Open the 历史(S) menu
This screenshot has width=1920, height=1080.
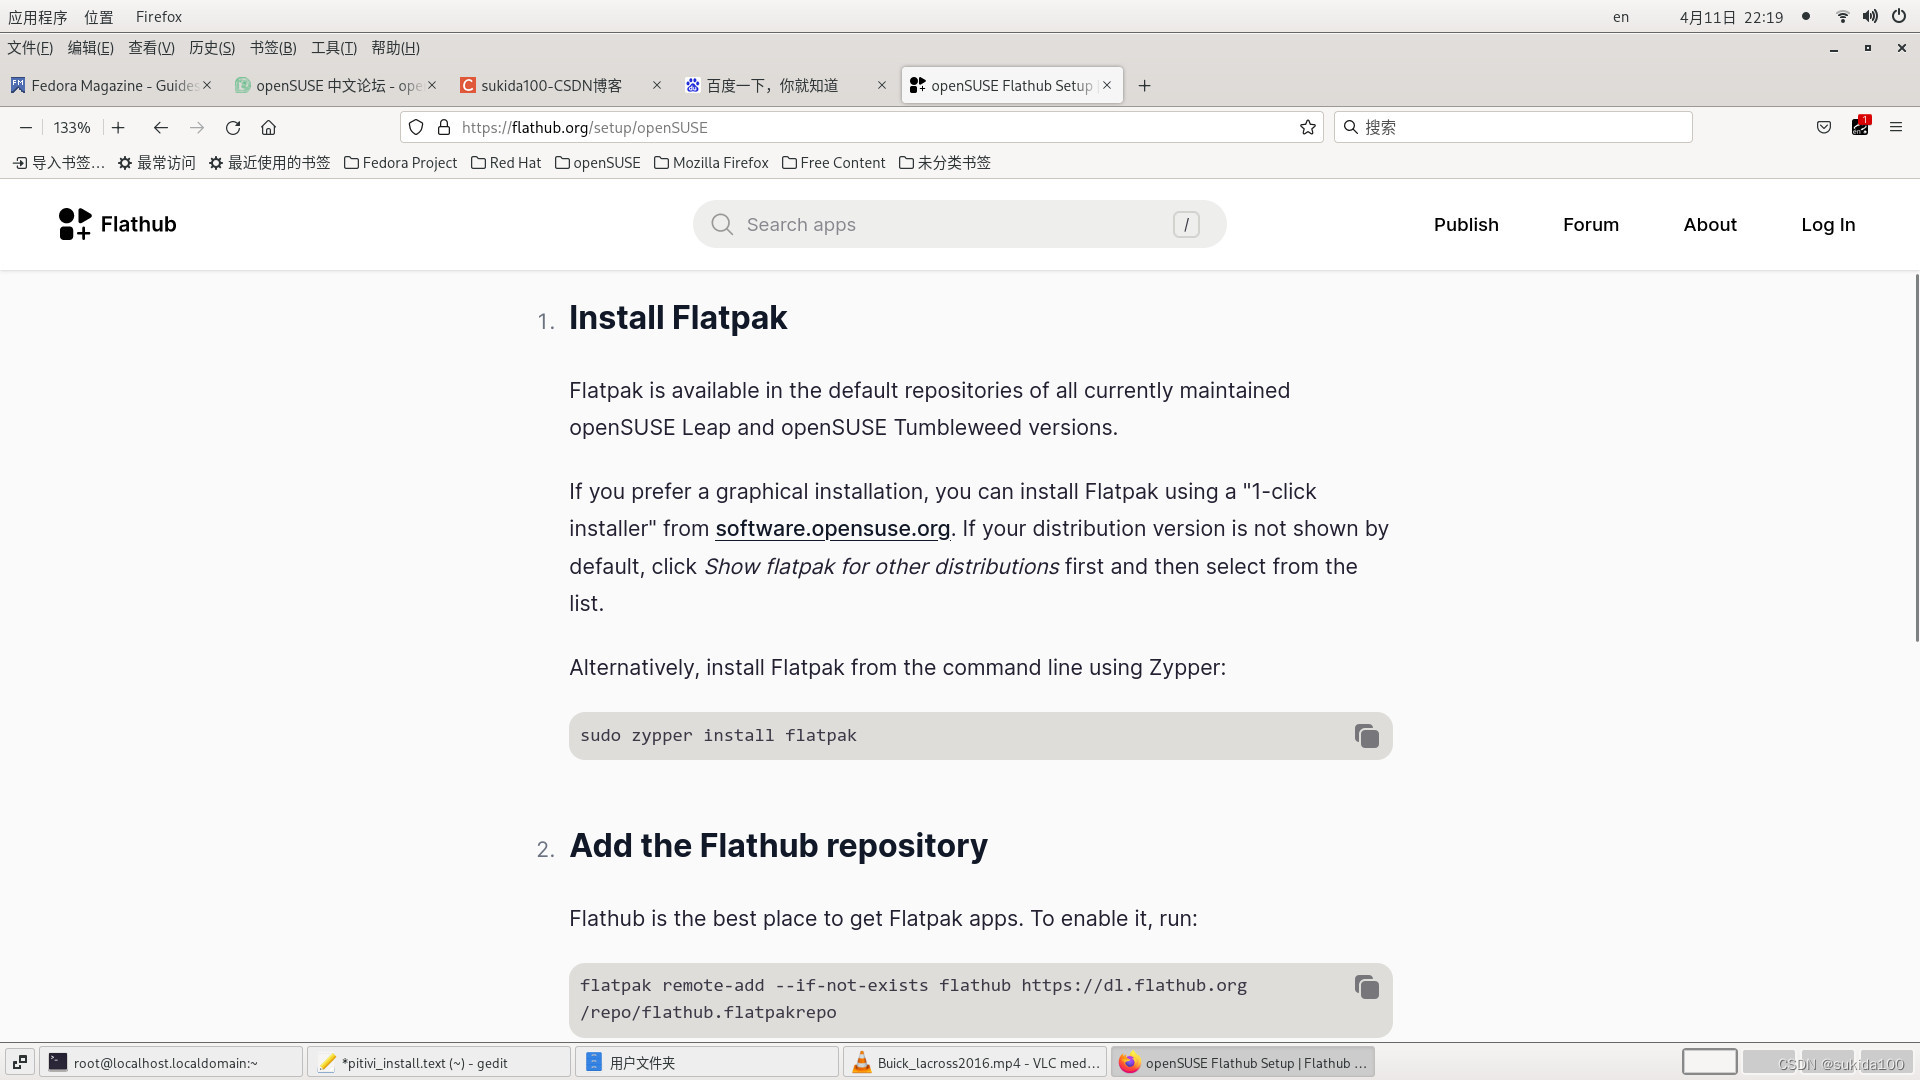[212, 48]
